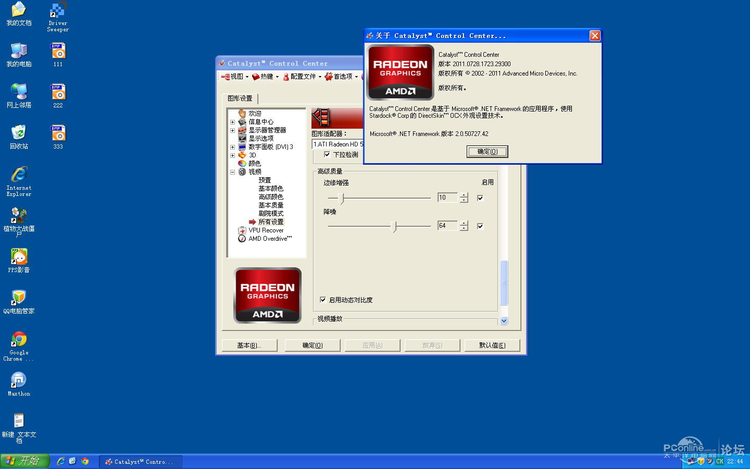Viewport: 750px width, 469px height.
Task: Open 网上邻居 desktop icon
Action: [x=19, y=96]
